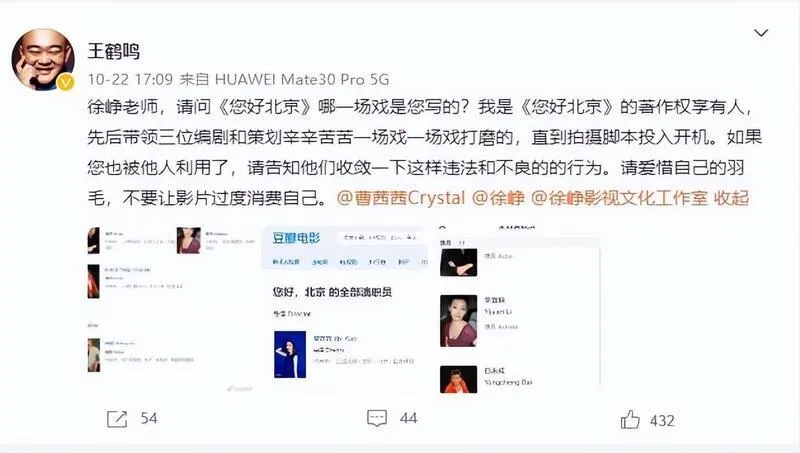Click the comment count 44

(x=409, y=419)
